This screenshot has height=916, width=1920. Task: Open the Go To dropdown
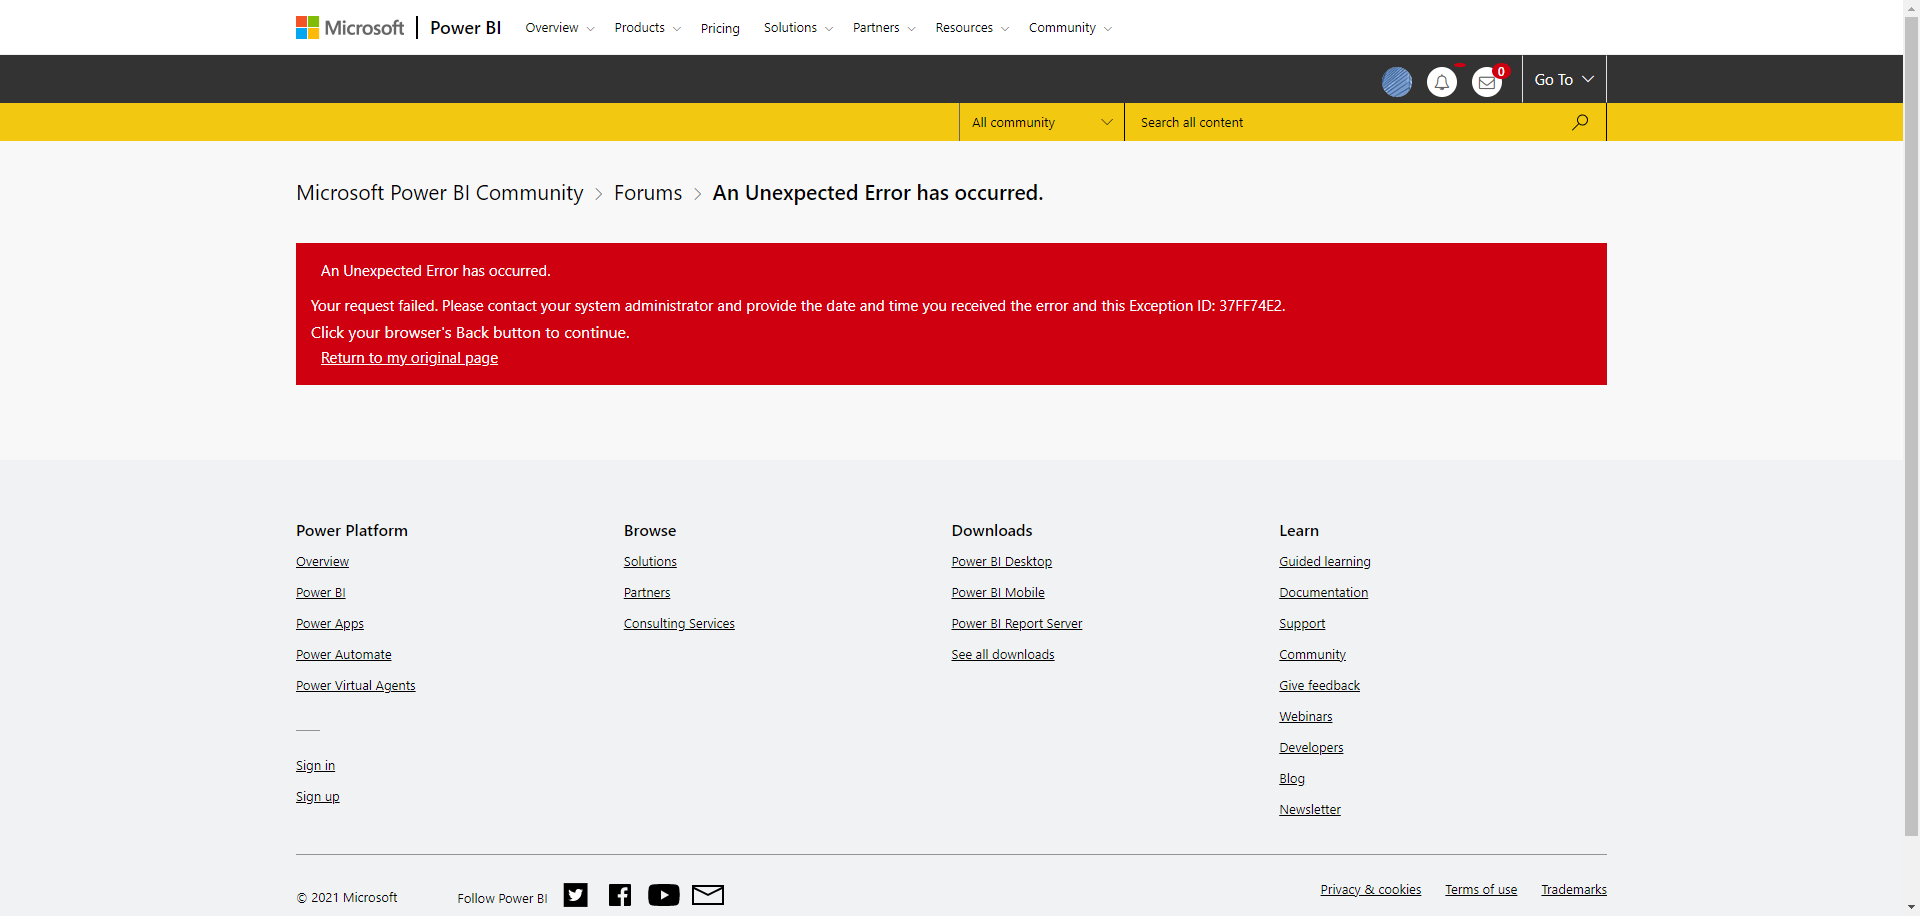pos(1564,79)
